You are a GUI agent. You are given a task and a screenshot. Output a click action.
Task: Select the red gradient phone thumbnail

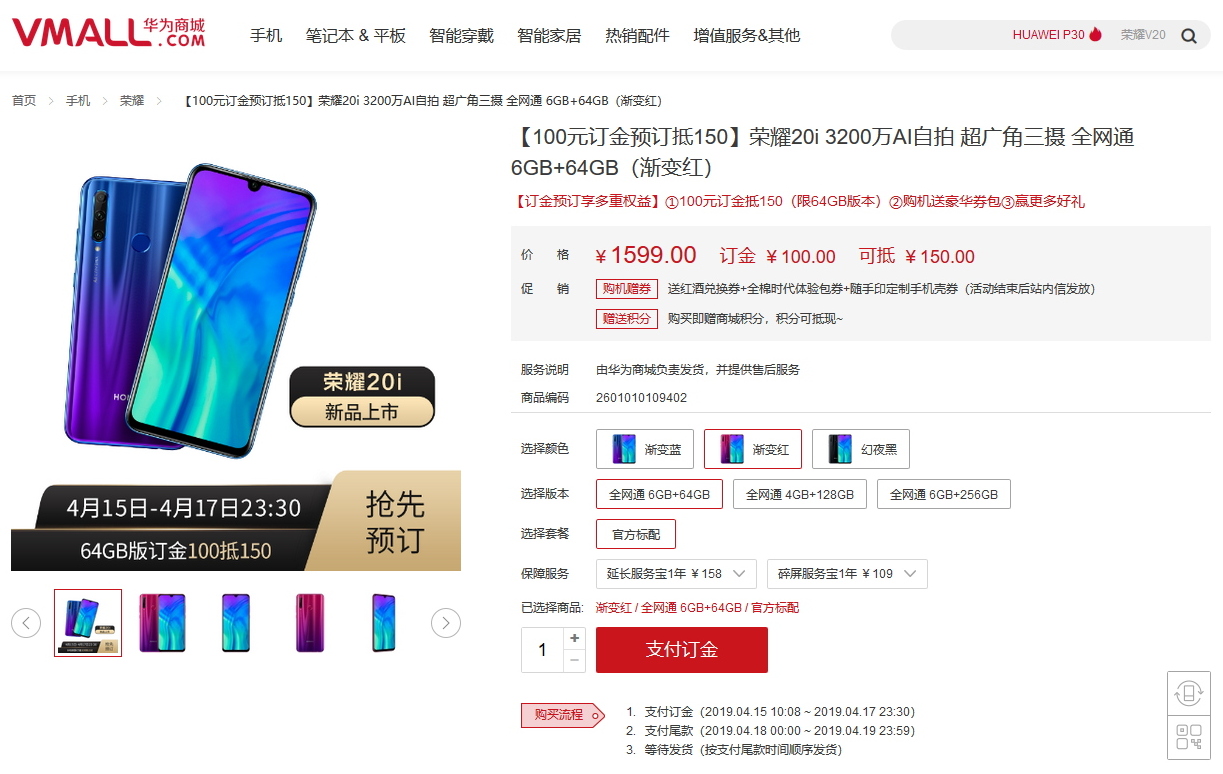(x=309, y=623)
